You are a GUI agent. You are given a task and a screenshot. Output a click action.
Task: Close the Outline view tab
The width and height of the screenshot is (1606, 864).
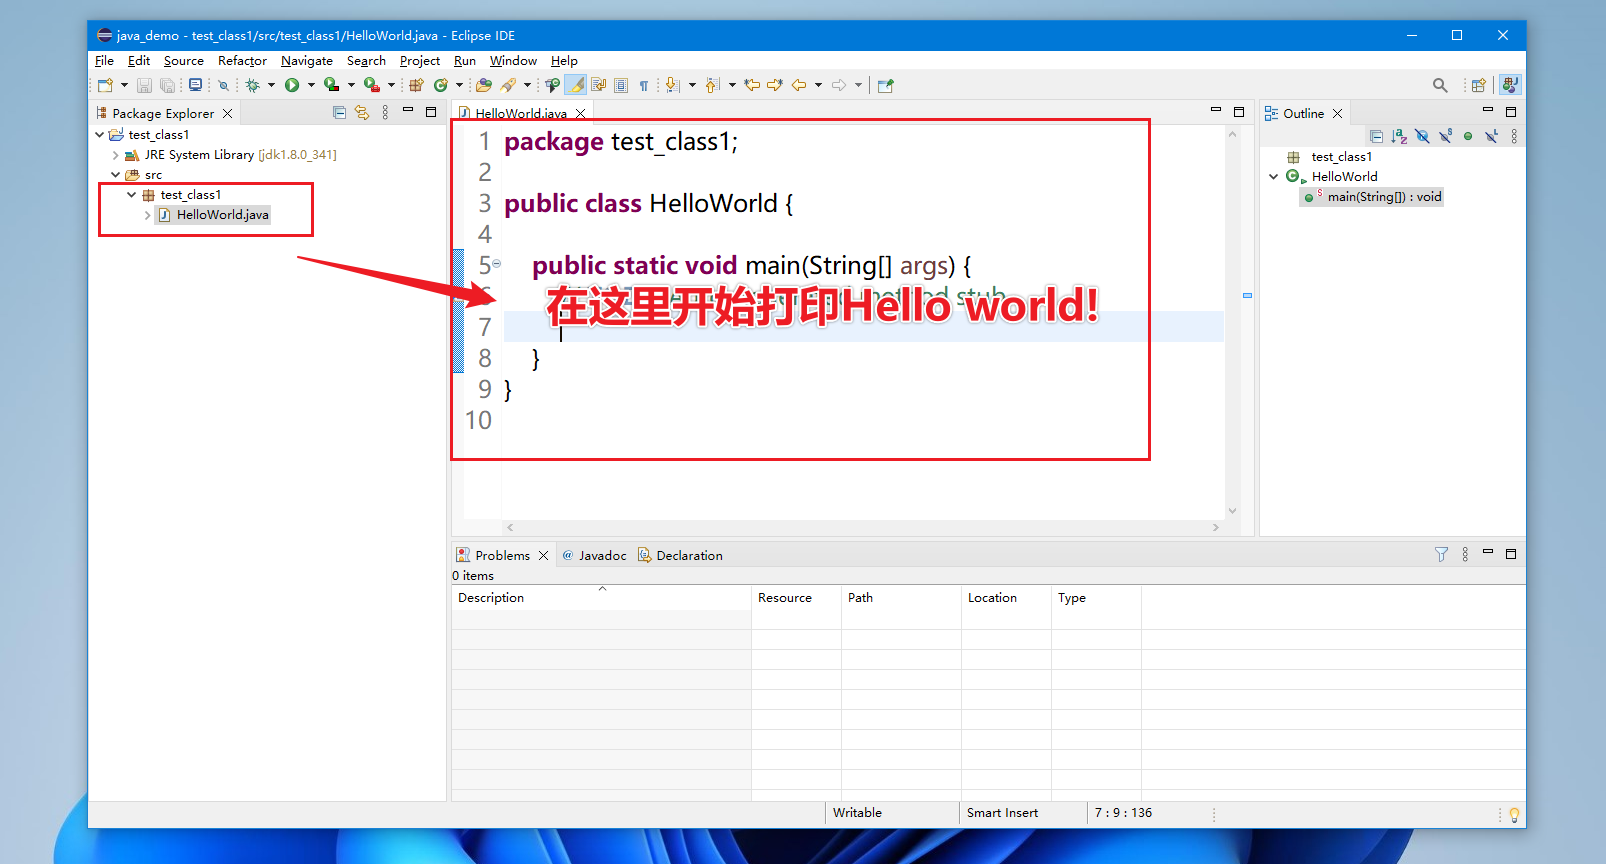(x=1338, y=114)
